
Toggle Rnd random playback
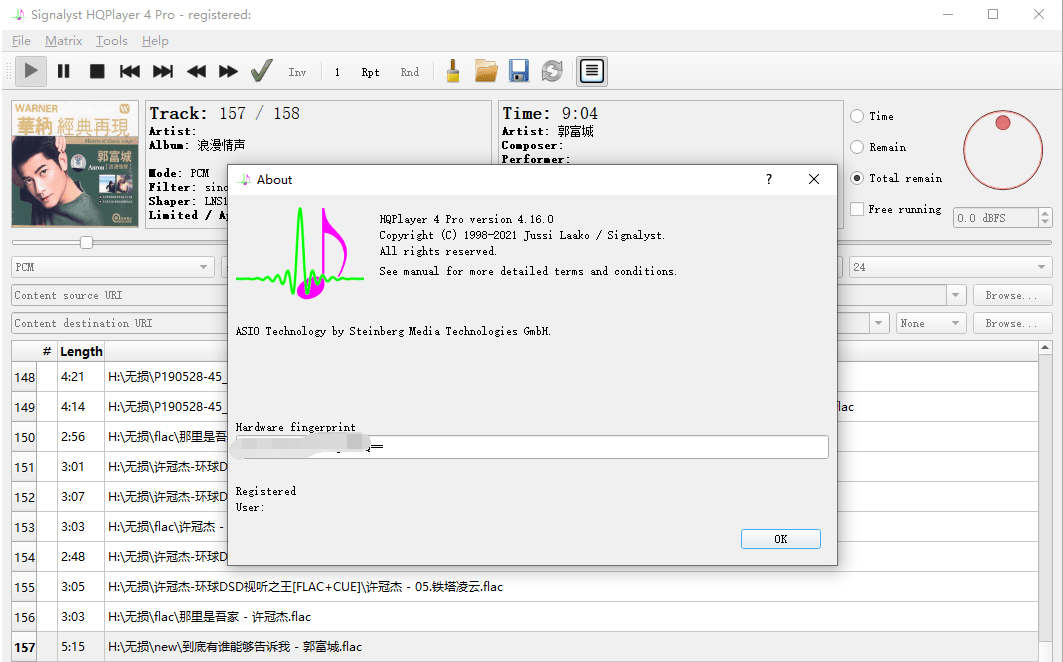click(x=409, y=72)
